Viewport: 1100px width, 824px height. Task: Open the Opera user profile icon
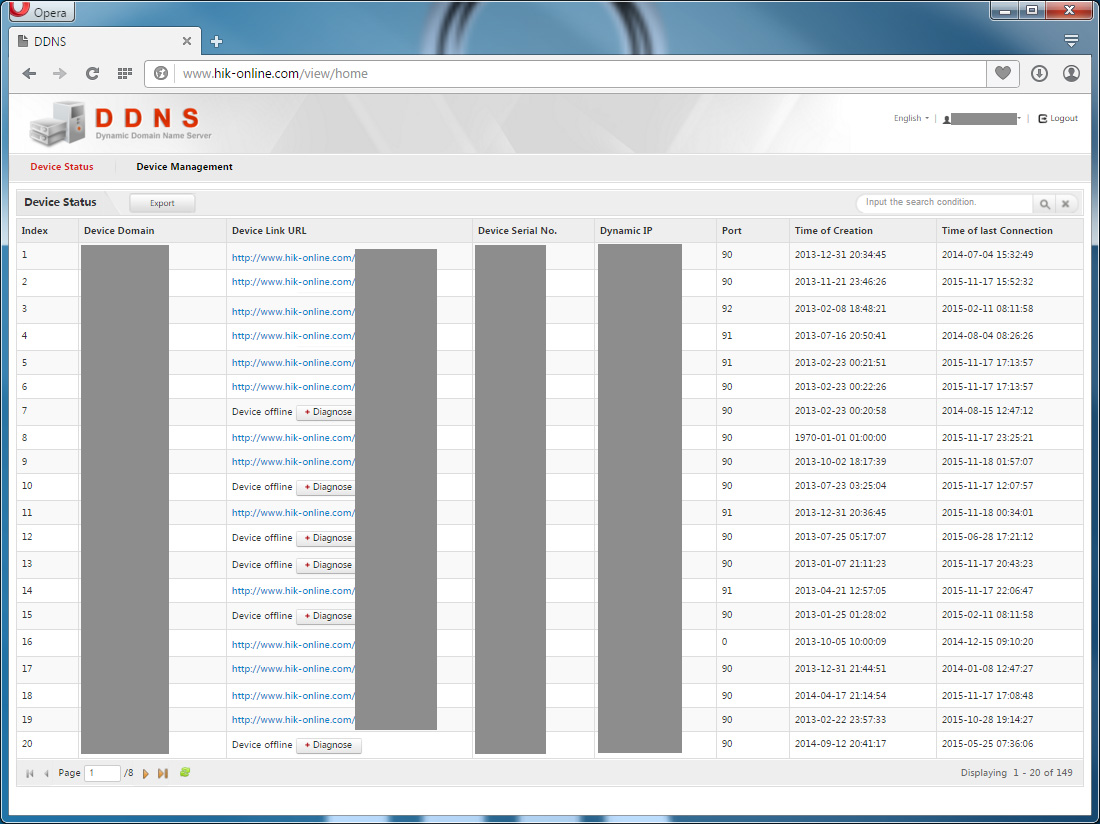pos(1071,73)
